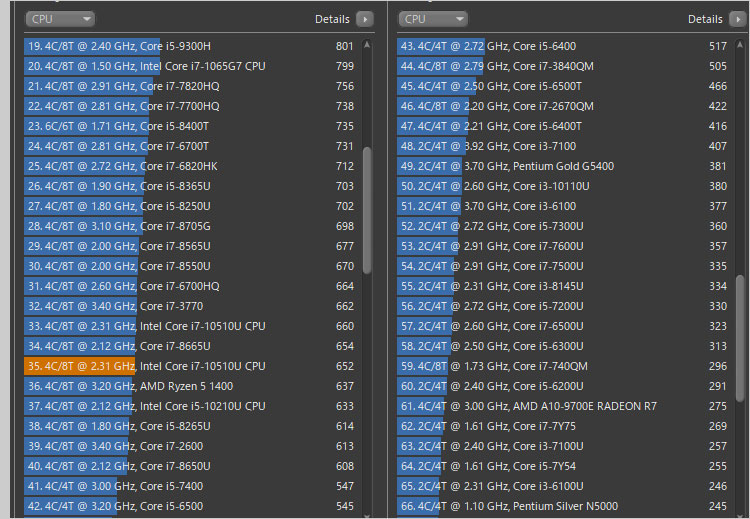
Task: Click the right panel Details arrow button
Action: 737,19
